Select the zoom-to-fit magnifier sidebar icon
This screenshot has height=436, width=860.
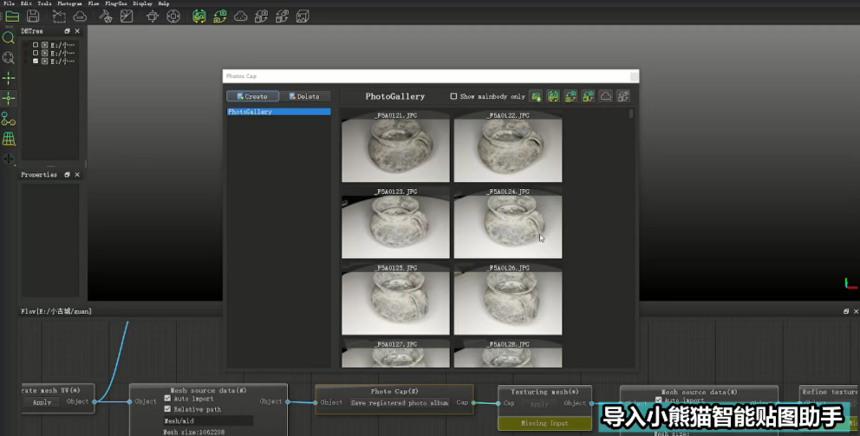click(x=8, y=58)
